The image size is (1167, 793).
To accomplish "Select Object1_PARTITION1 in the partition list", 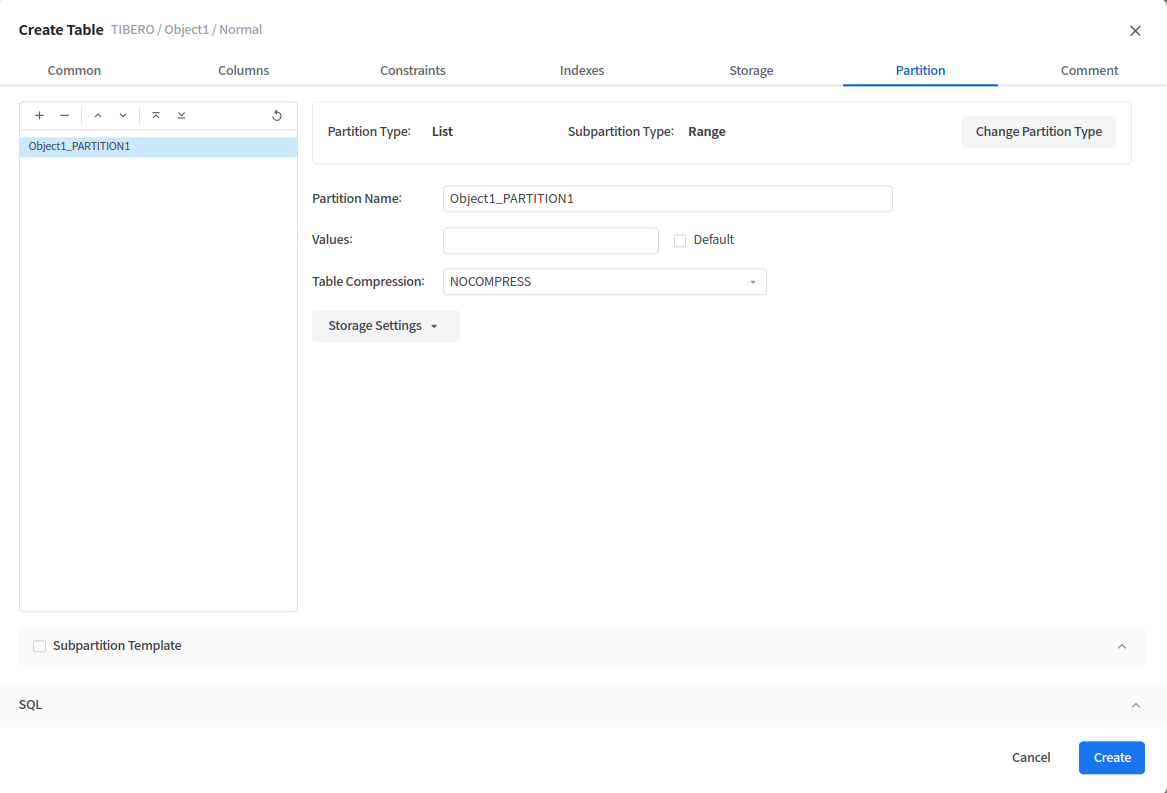I will tap(158, 147).
